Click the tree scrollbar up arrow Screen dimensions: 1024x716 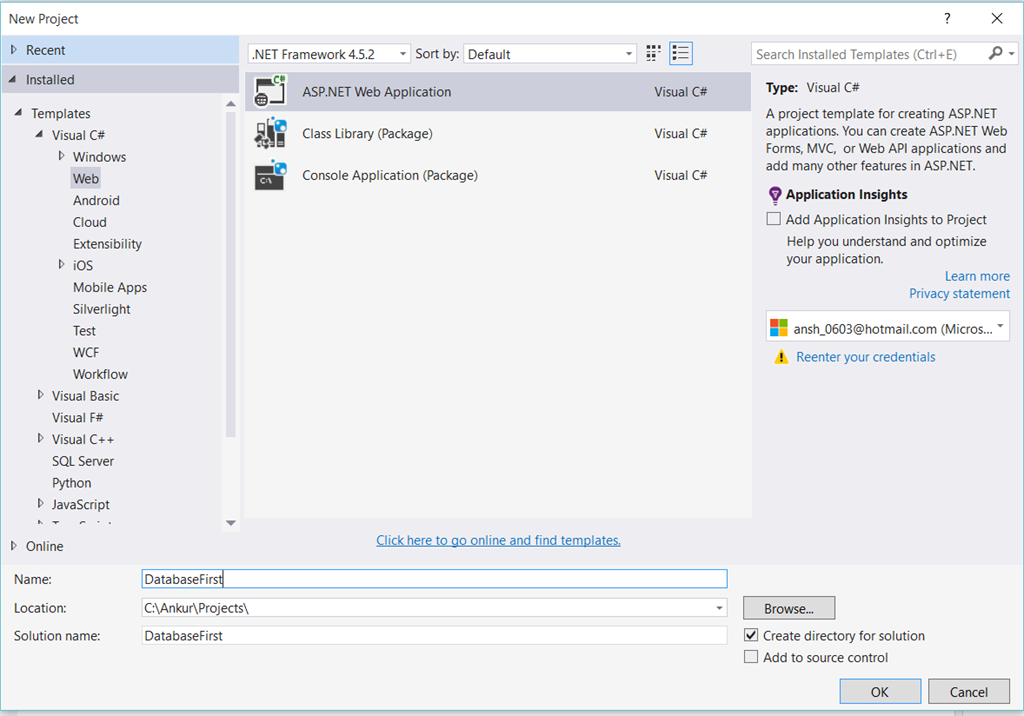231,103
